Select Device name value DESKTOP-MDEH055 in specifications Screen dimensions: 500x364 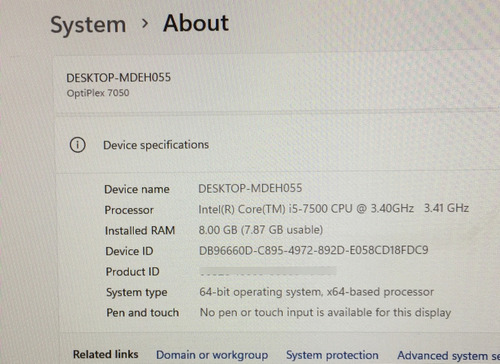click(250, 188)
